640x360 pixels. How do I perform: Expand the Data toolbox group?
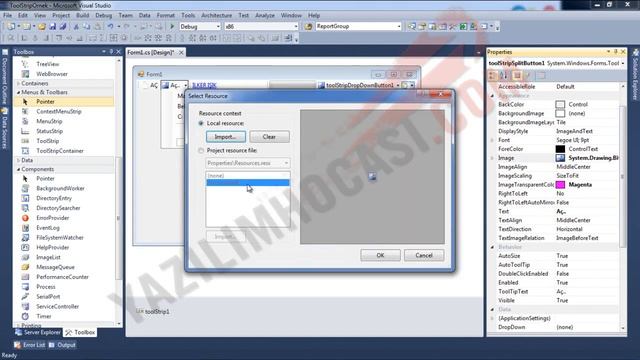[18, 160]
